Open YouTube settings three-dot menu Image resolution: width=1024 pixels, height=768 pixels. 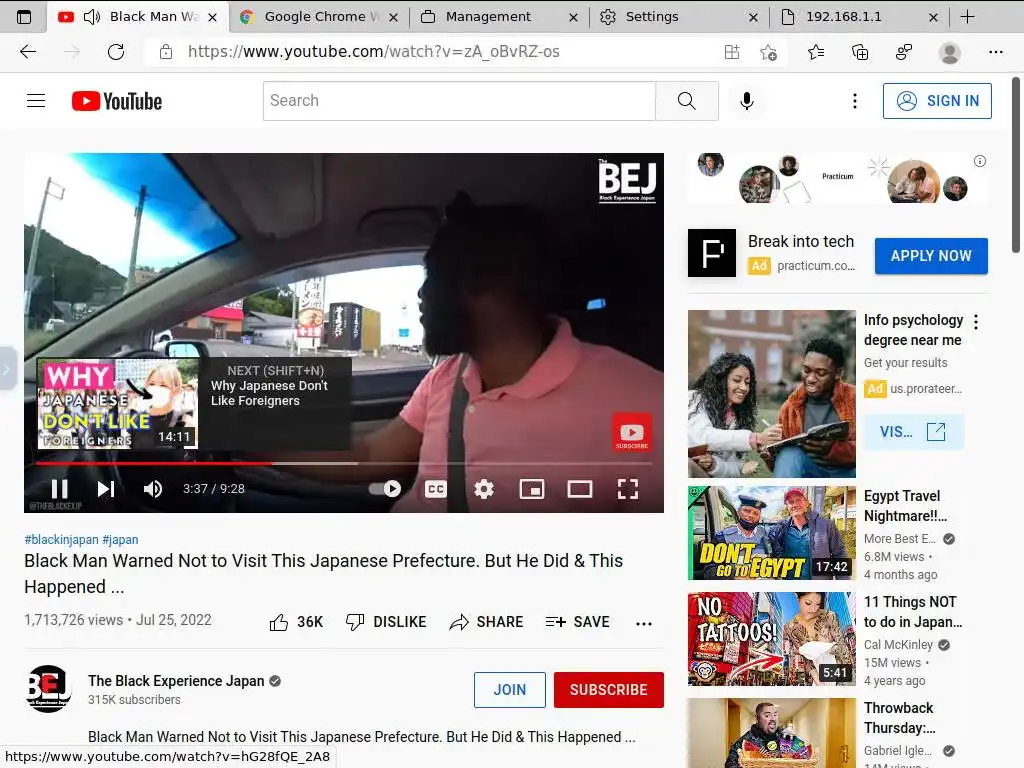click(854, 101)
